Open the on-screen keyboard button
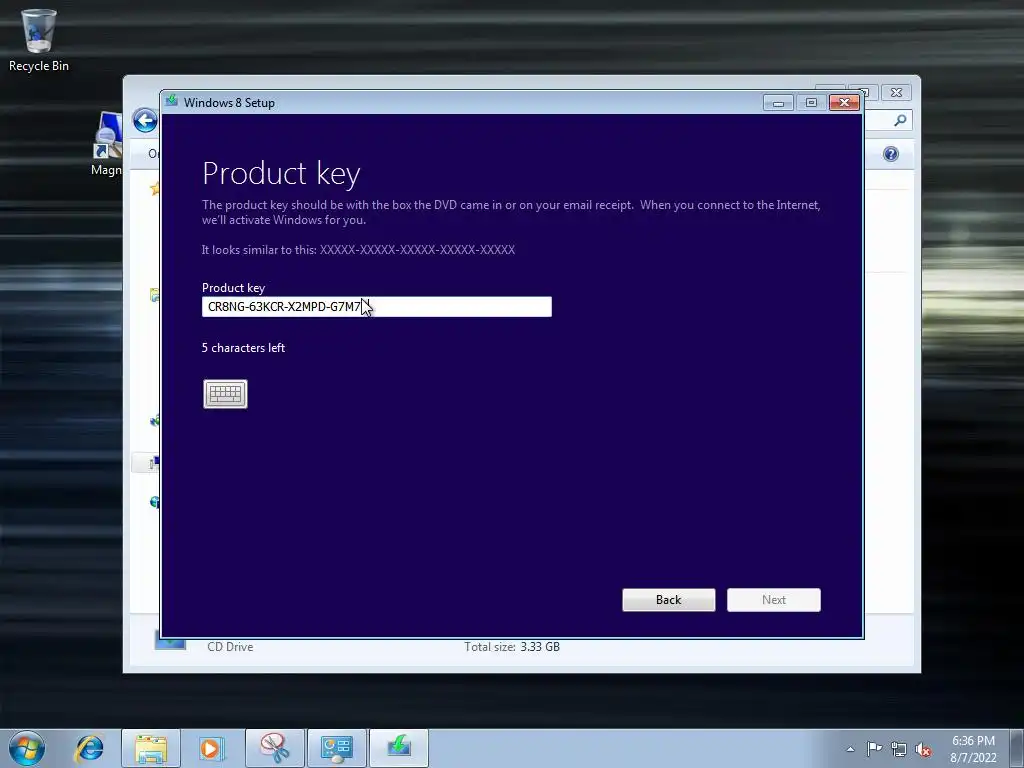 (225, 394)
